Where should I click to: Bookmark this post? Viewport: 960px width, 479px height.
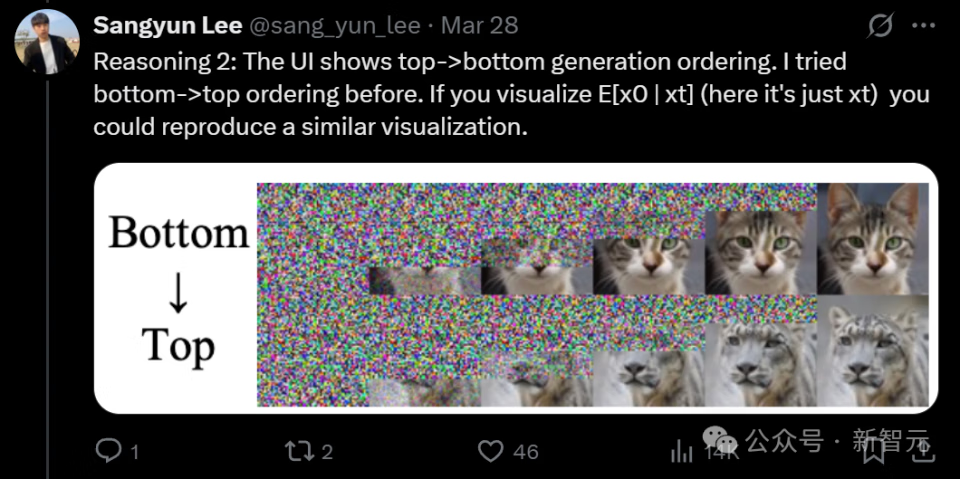click(874, 452)
